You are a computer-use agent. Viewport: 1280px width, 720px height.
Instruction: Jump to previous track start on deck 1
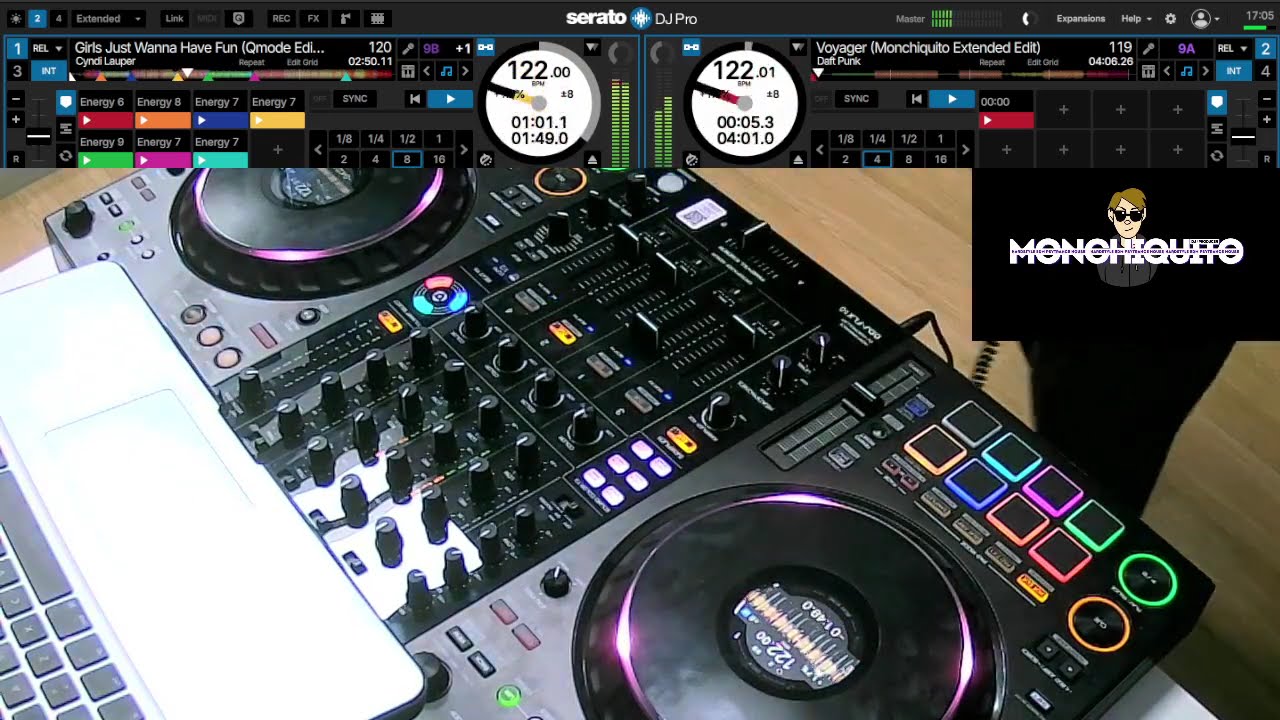414,99
